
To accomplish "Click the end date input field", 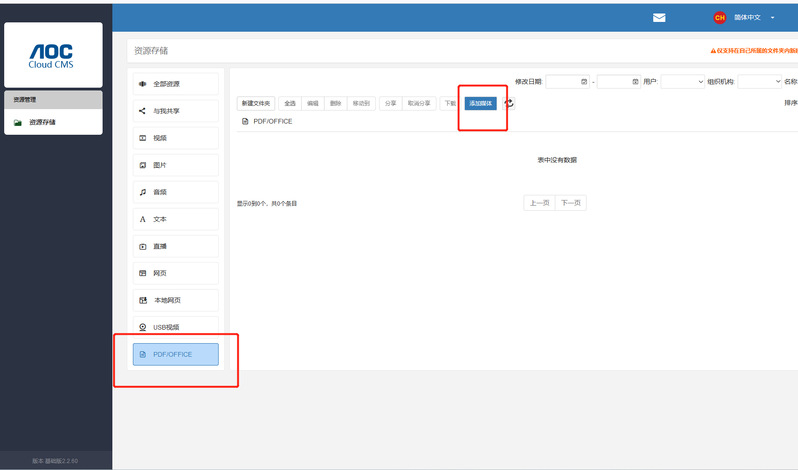I will [618, 81].
